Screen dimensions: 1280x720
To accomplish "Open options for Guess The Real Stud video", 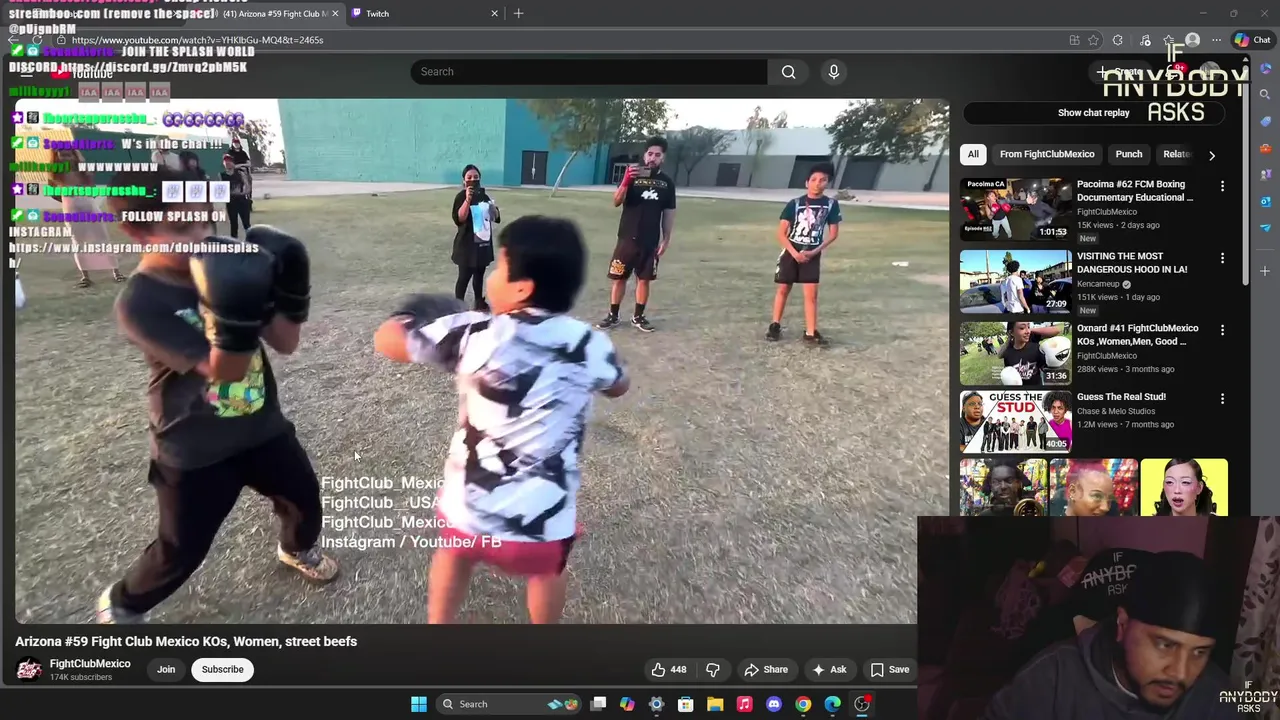I will point(1222,399).
